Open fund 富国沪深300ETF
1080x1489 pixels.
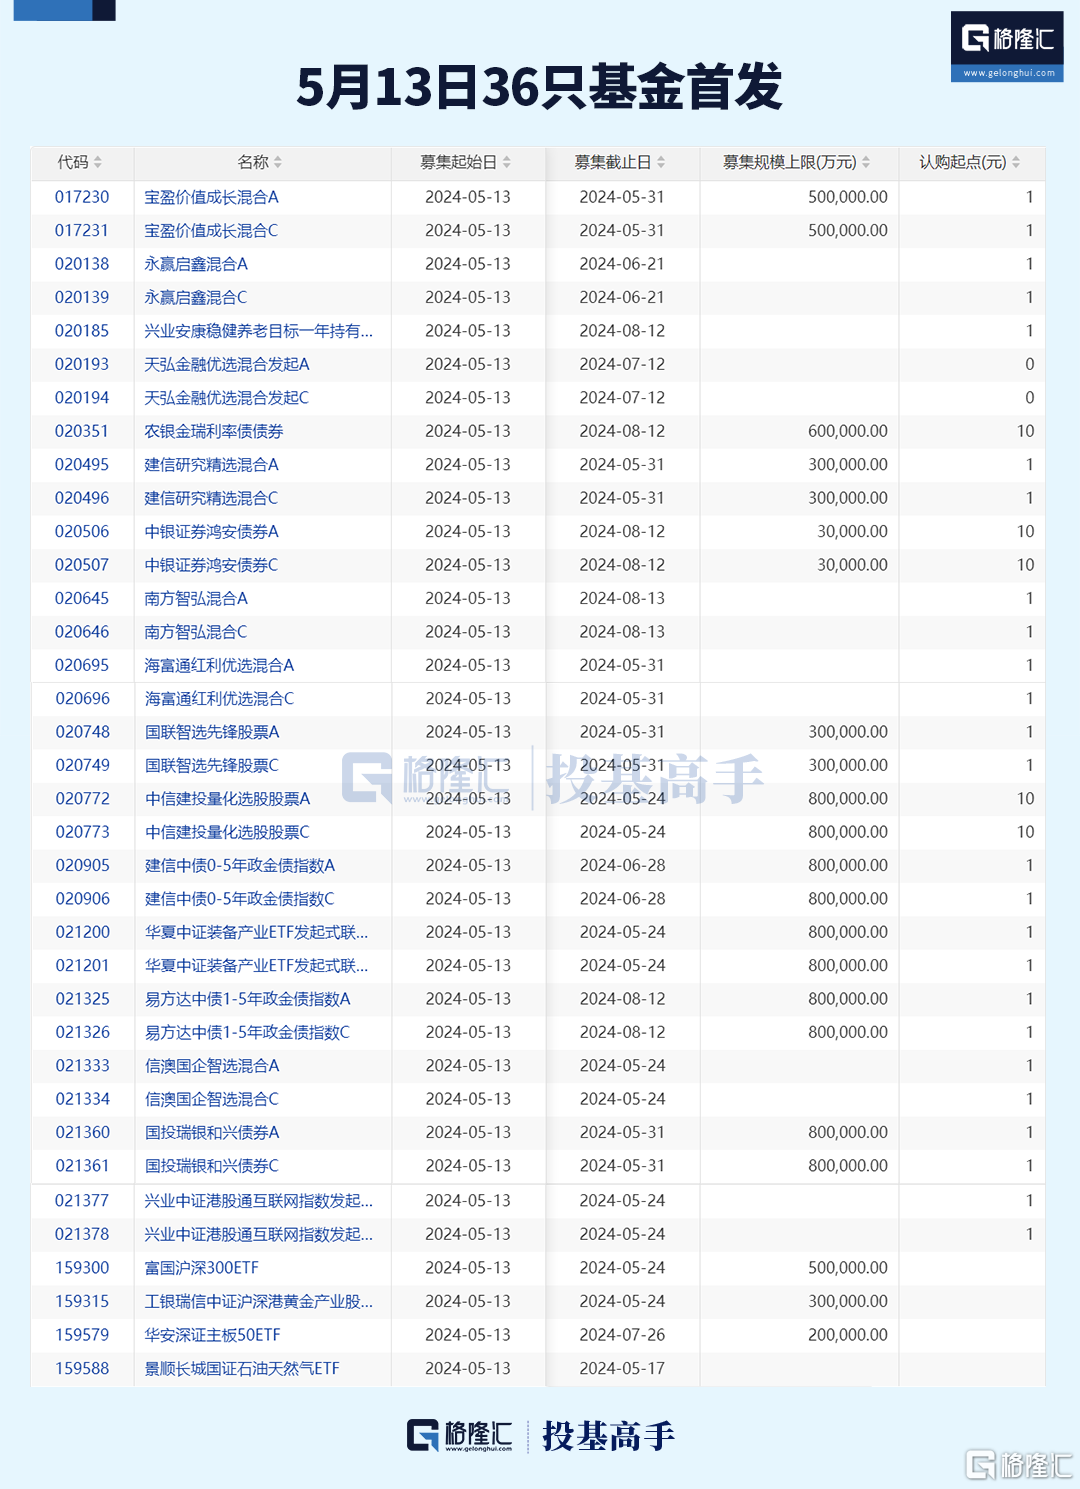pos(202,1268)
